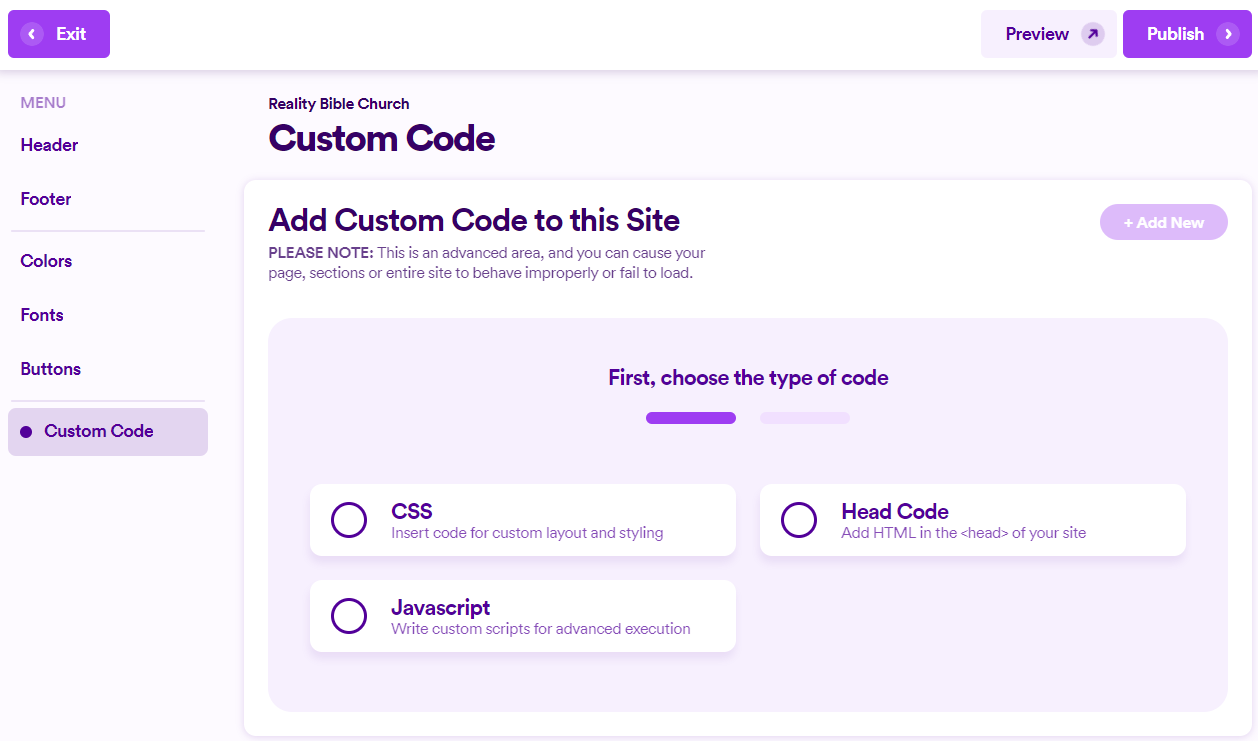The height and width of the screenshot is (741, 1258).
Task: Click the Add New button
Action: pos(1163,222)
